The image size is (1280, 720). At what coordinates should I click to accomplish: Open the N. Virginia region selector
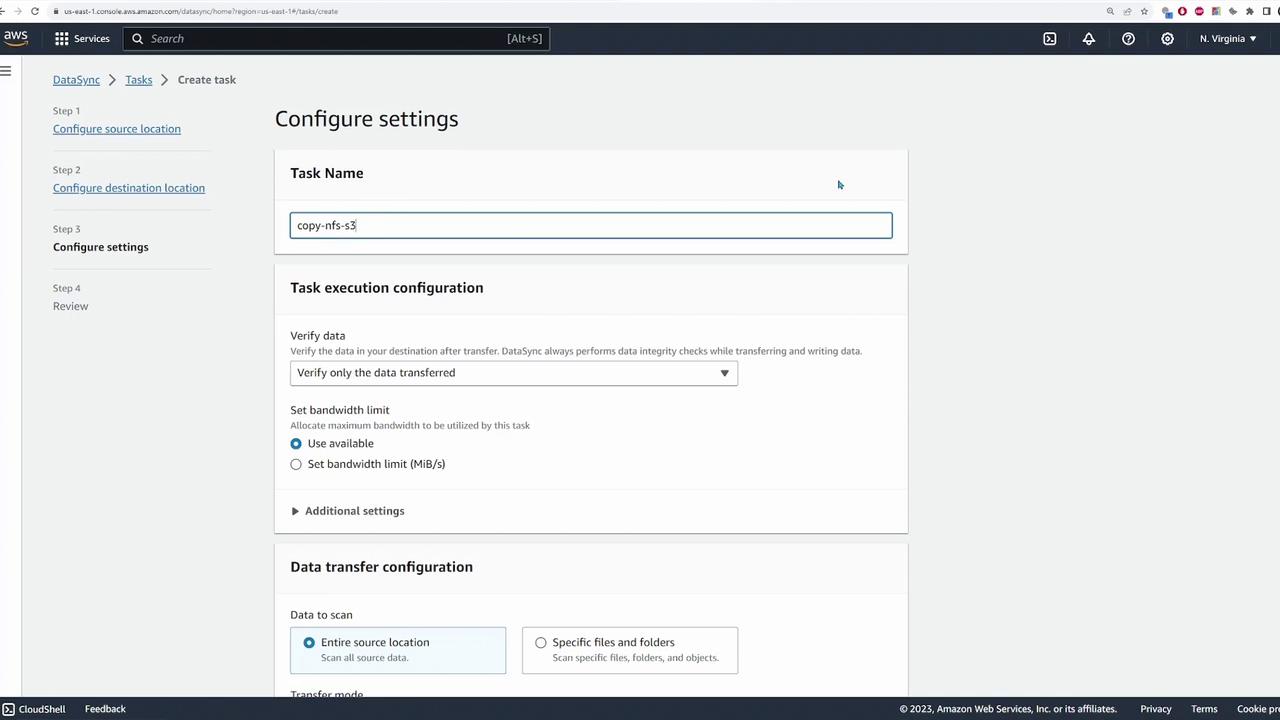[1228, 38]
